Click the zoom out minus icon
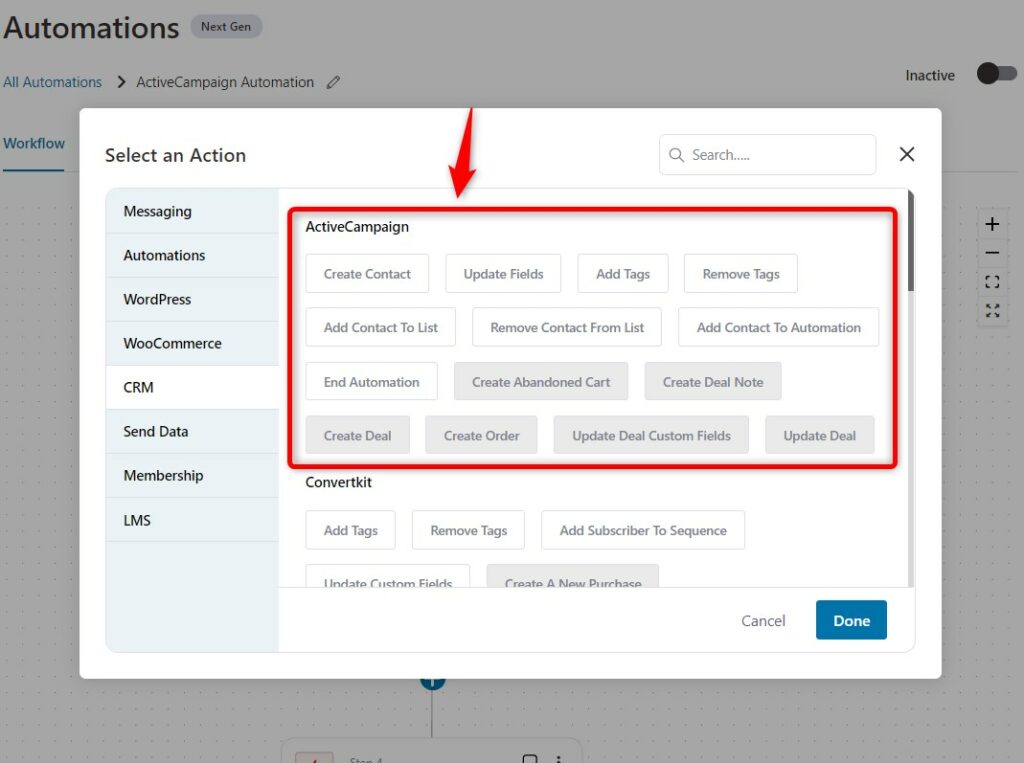1024x763 pixels. pyautogui.click(x=992, y=253)
